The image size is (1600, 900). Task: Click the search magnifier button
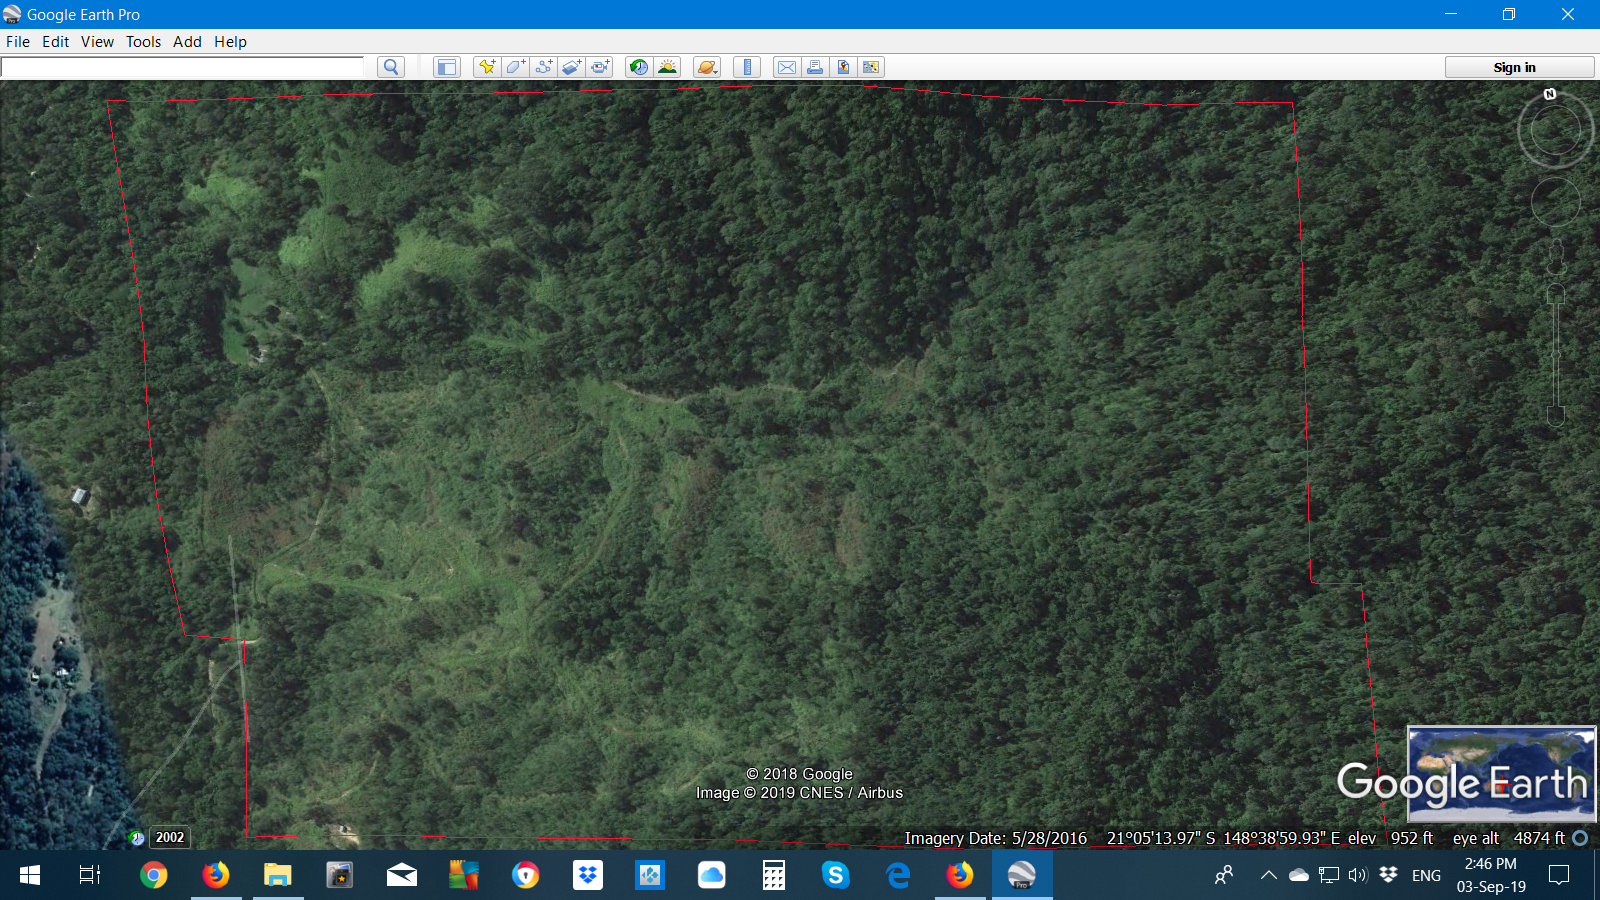click(391, 67)
